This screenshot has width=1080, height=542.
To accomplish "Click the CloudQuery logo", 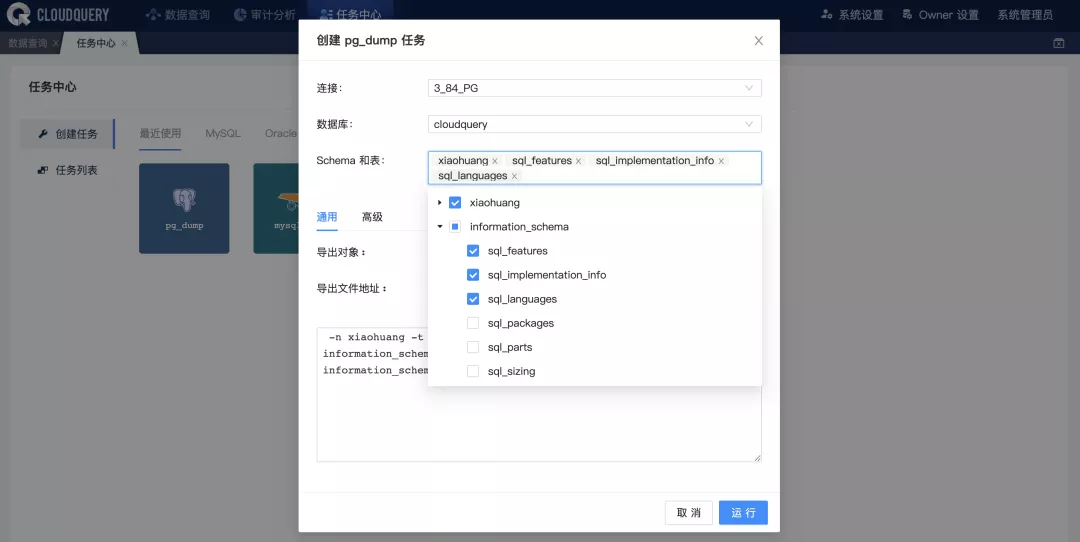I will (x=58, y=14).
